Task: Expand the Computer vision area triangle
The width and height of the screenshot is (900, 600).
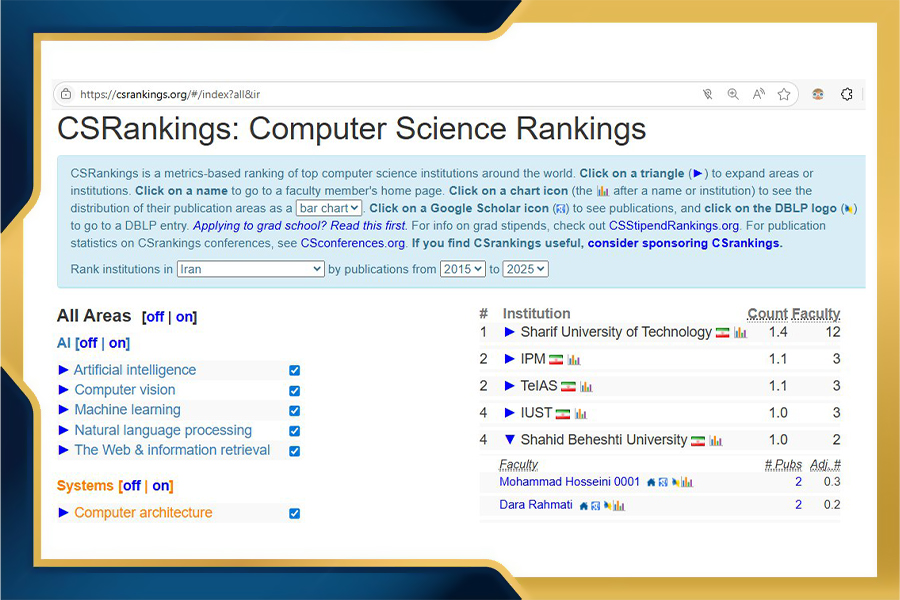Action: [64, 390]
